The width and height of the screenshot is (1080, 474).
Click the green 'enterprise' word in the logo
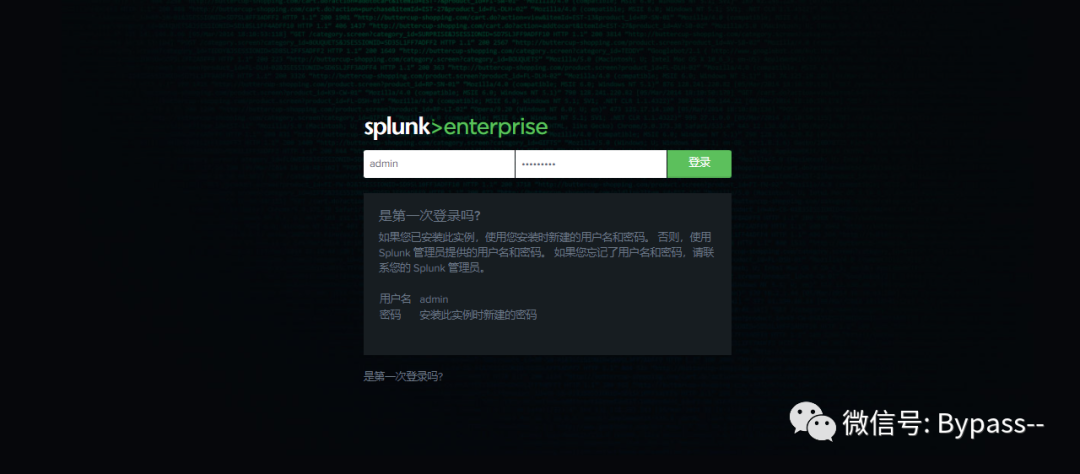click(497, 128)
